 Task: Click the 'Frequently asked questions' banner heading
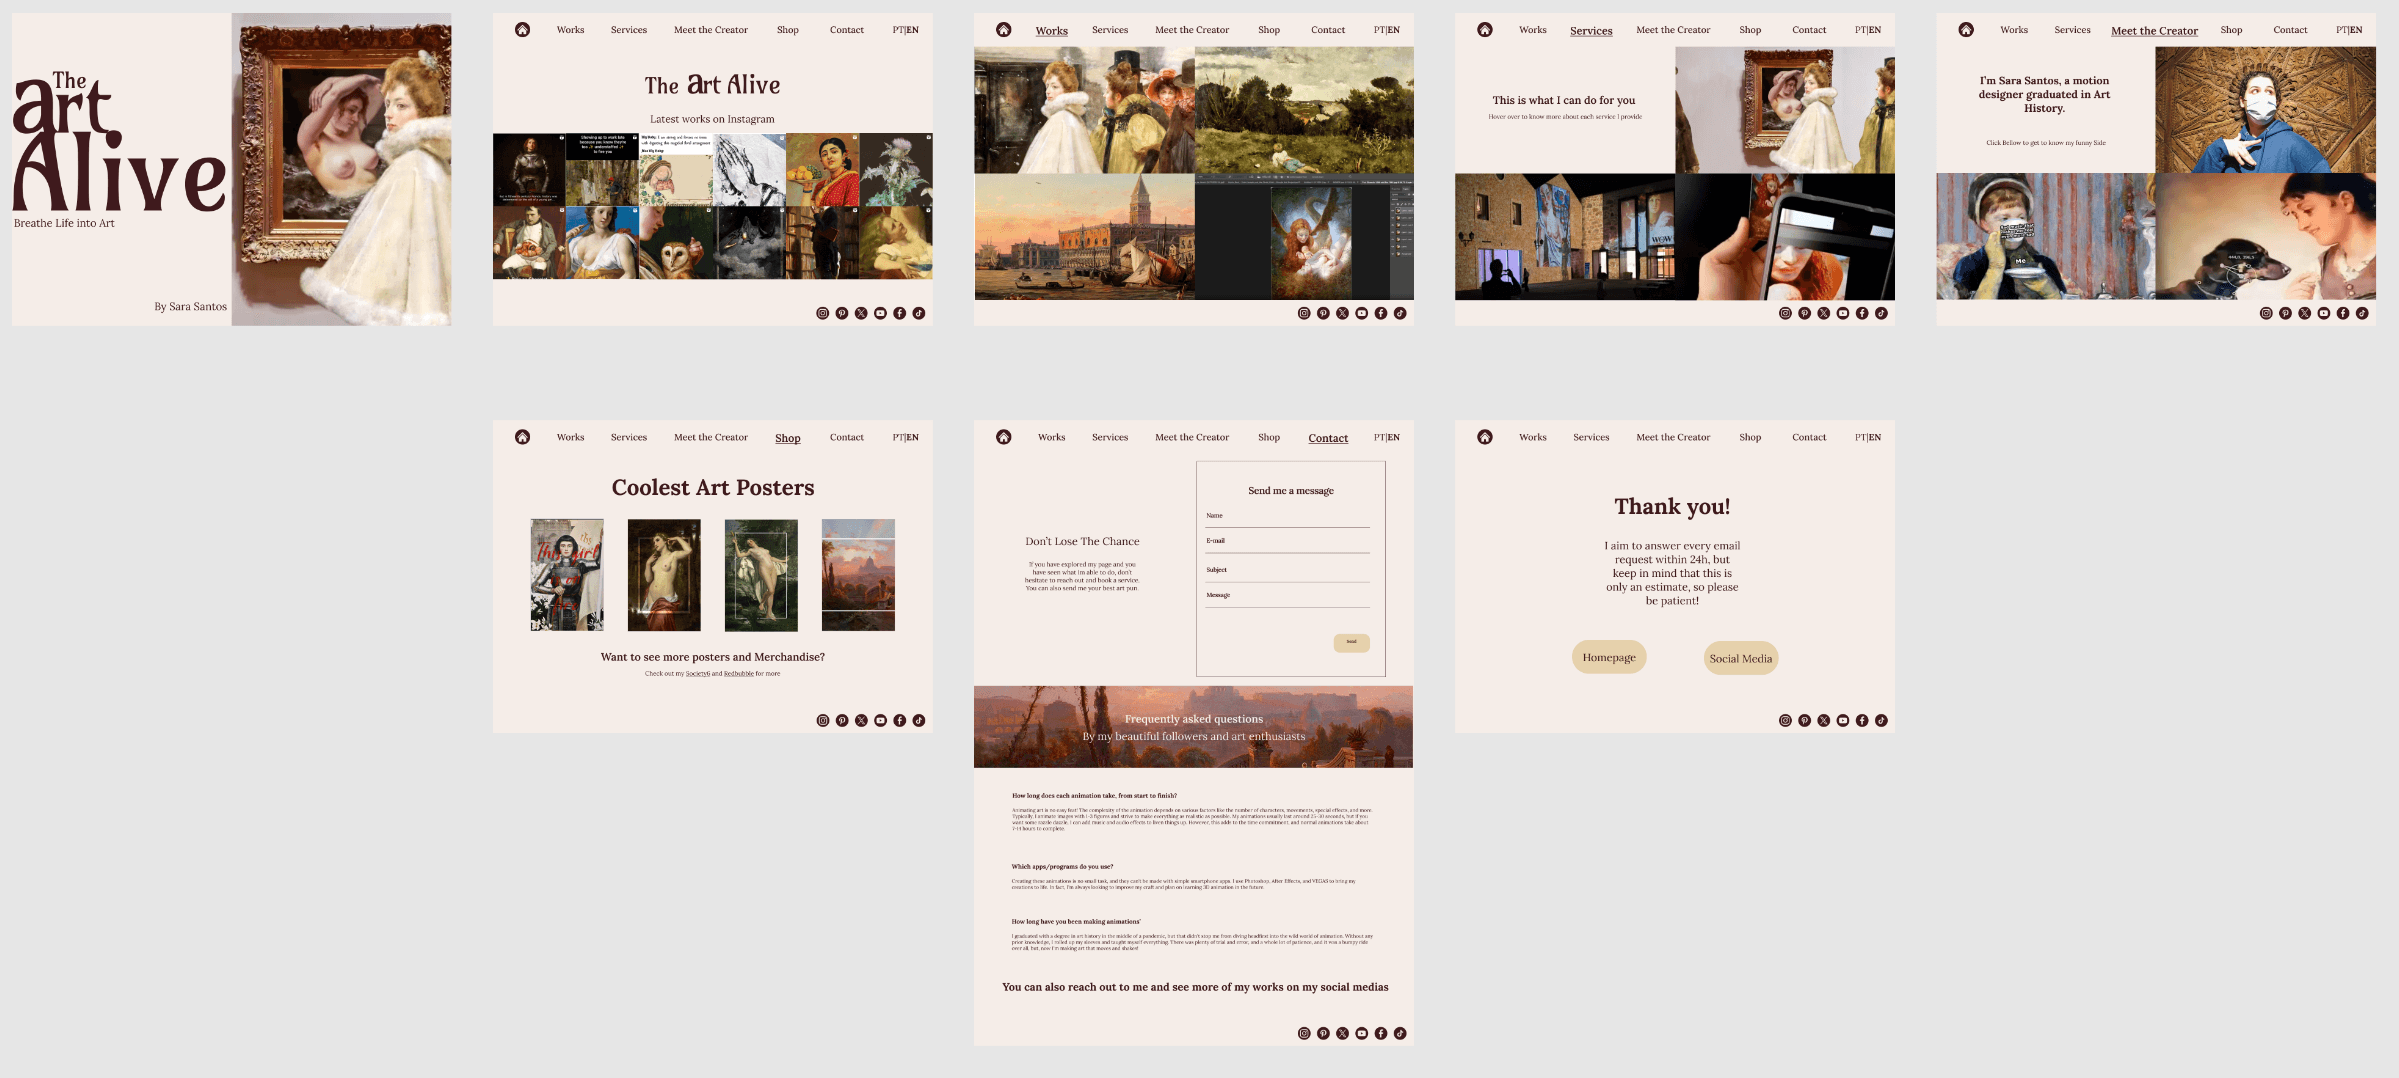(1194, 719)
